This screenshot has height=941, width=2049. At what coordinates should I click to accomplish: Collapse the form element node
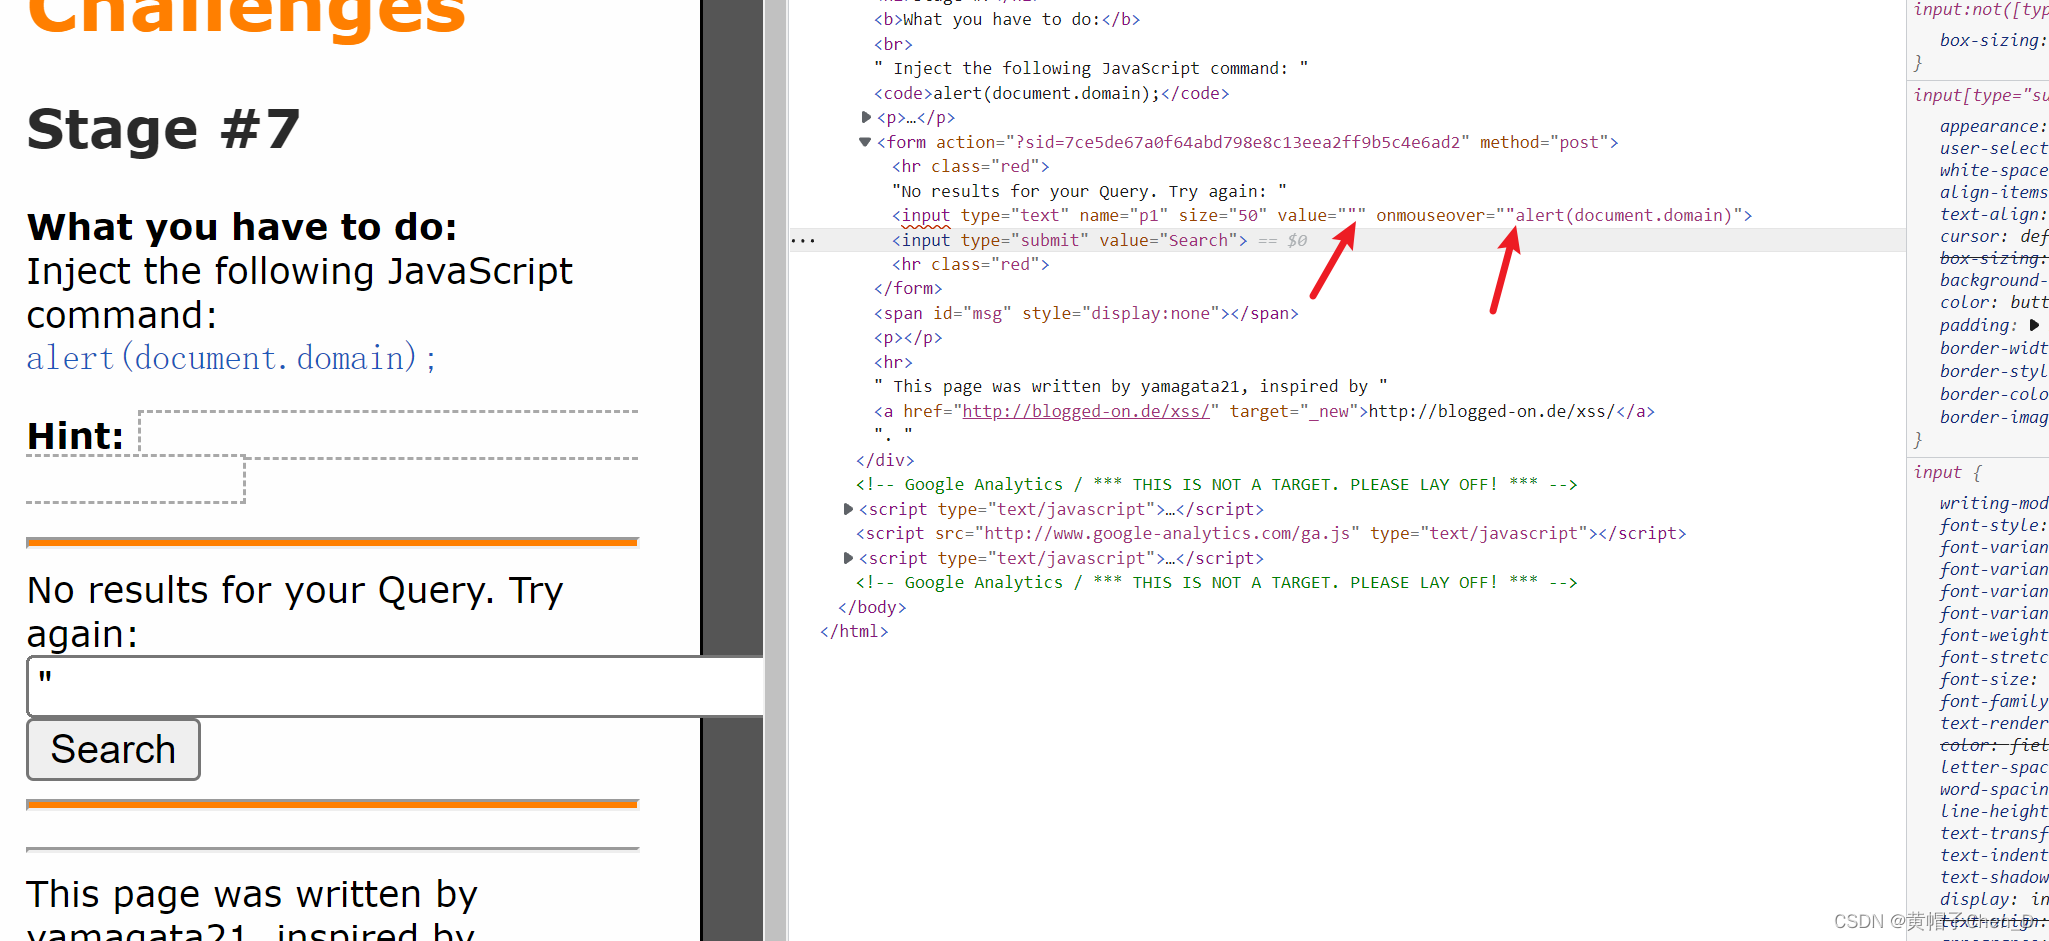(865, 142)
